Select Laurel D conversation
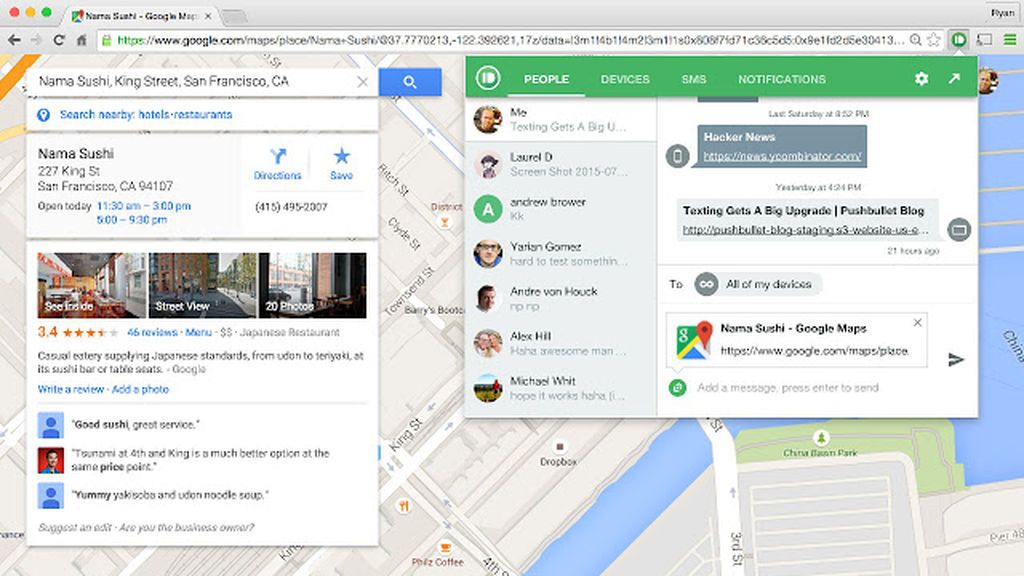Image resolution: width=1024 pixels, height=576 pixels. [x=560, y=165]
